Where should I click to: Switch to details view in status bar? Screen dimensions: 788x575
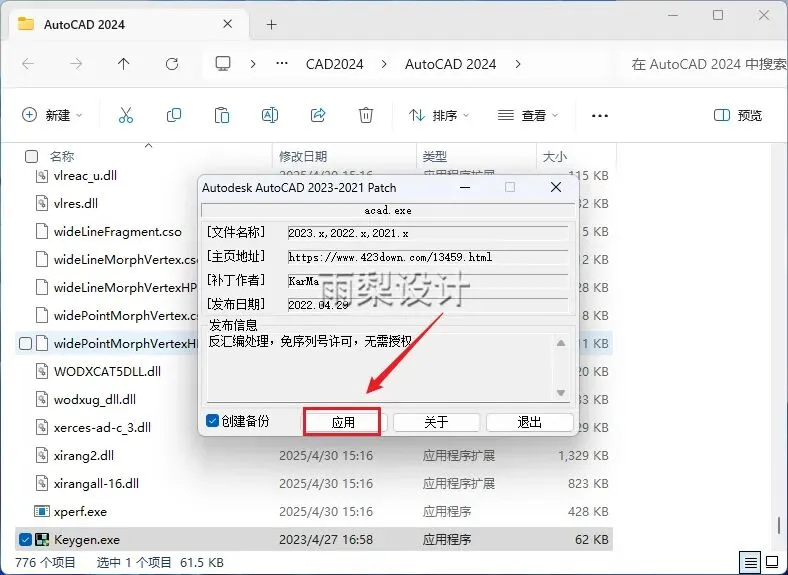(x=750, y=561)
